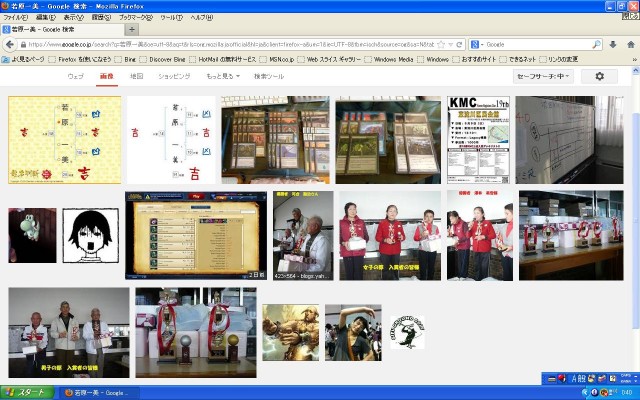Image resolution: width=640 pixels, height=400 pixels.
Task: Open the 編集 menu
Action: (x=45, y=18)
